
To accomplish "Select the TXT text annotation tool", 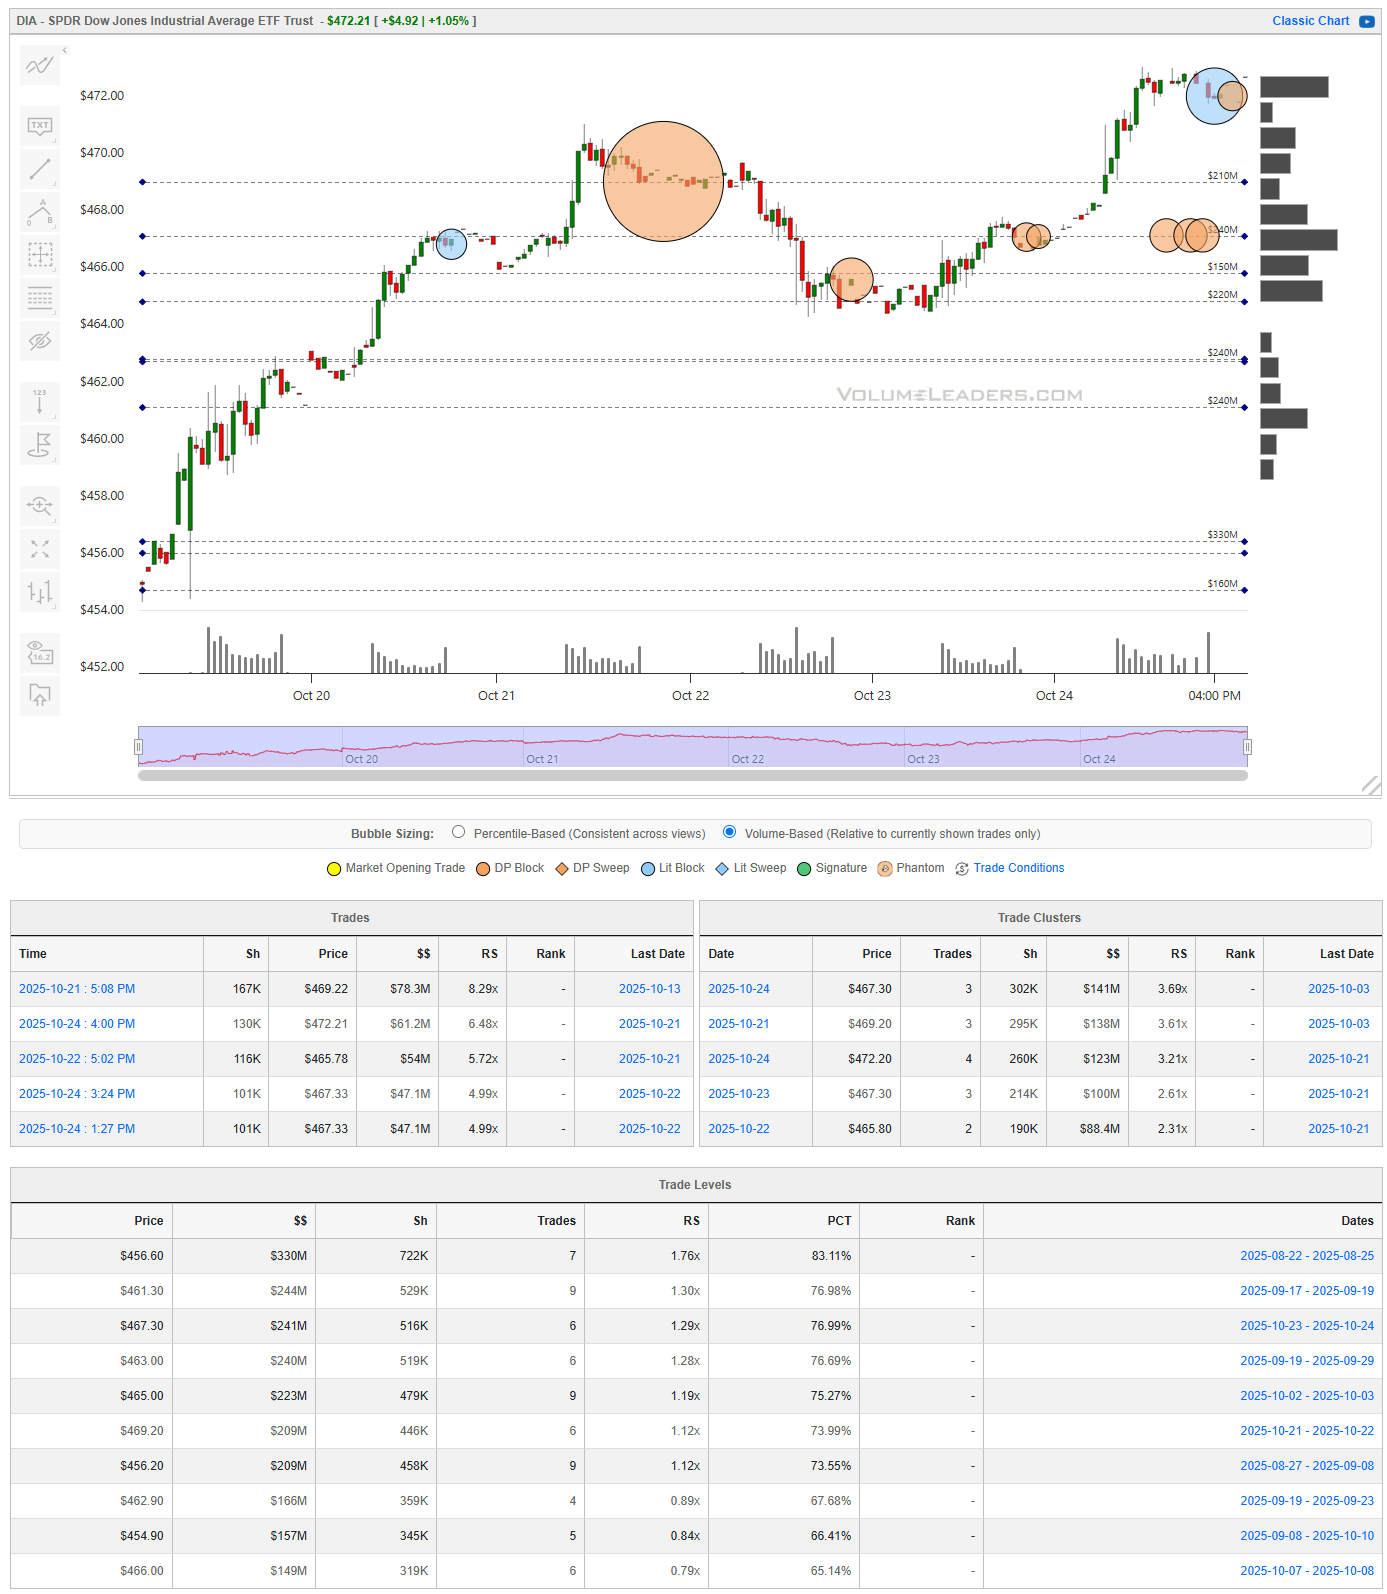I will click(40, 126).
